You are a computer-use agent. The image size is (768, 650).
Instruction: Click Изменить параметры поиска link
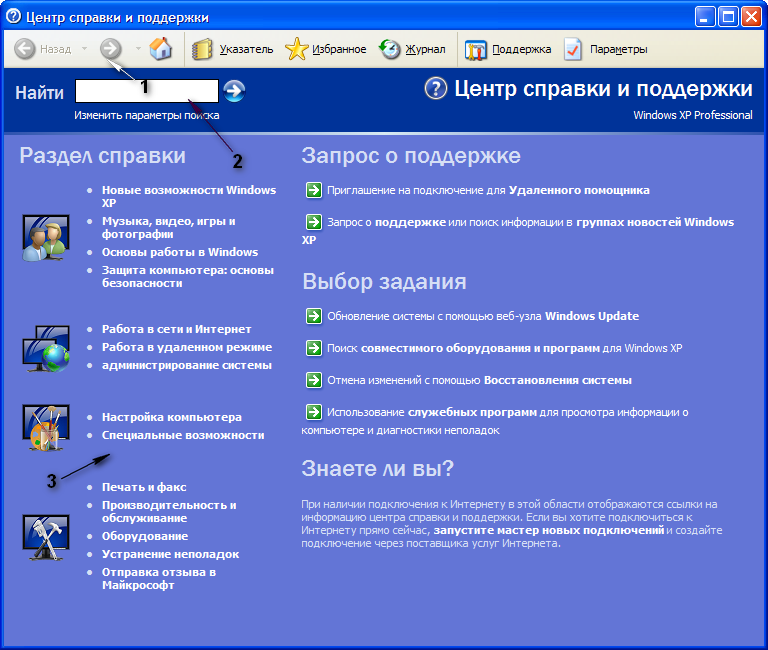pyautogui.click(x=146, y=115)
